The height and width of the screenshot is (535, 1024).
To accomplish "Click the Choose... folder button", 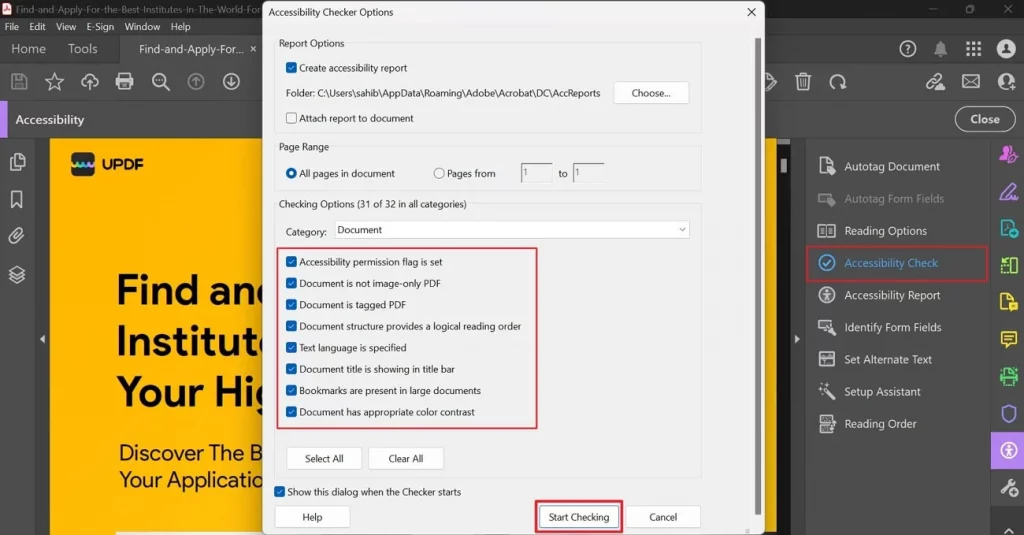I will pyautogui.click(x=651, y=93).
